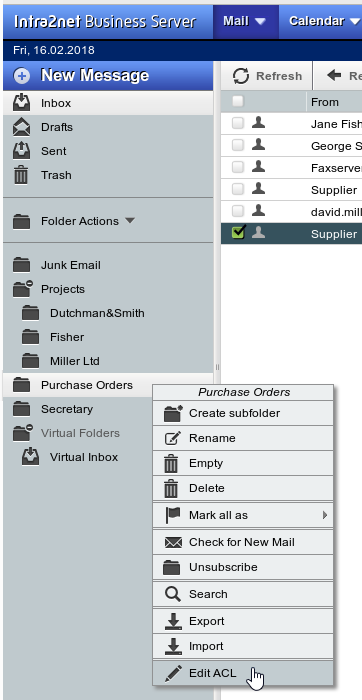
Task: Click the Rename pencil-square icon
Action: (173, 438)
